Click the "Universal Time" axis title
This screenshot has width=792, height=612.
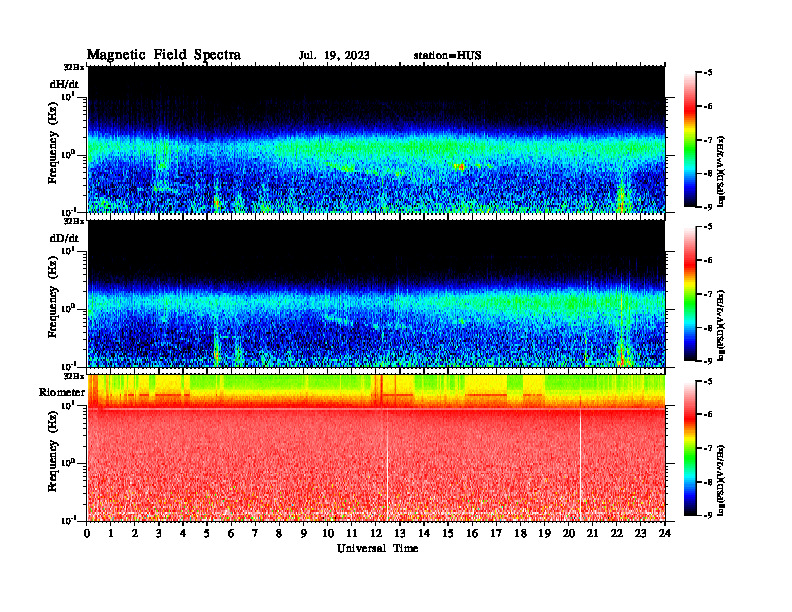377,548
